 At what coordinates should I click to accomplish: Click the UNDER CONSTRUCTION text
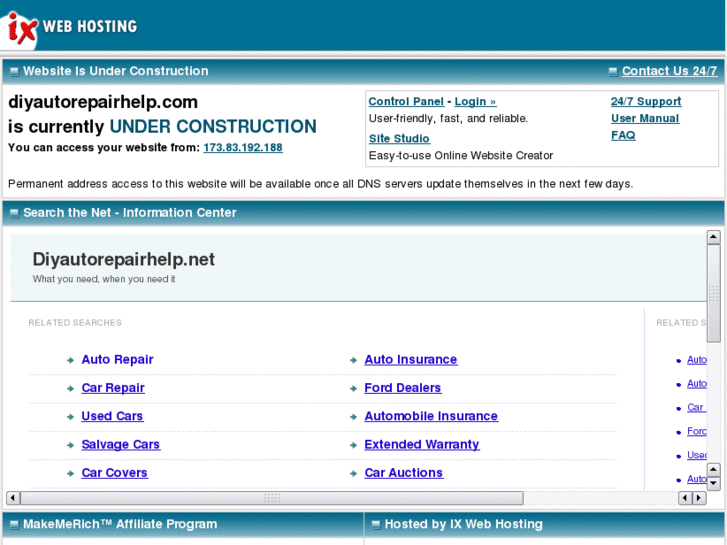coord(213,127)
